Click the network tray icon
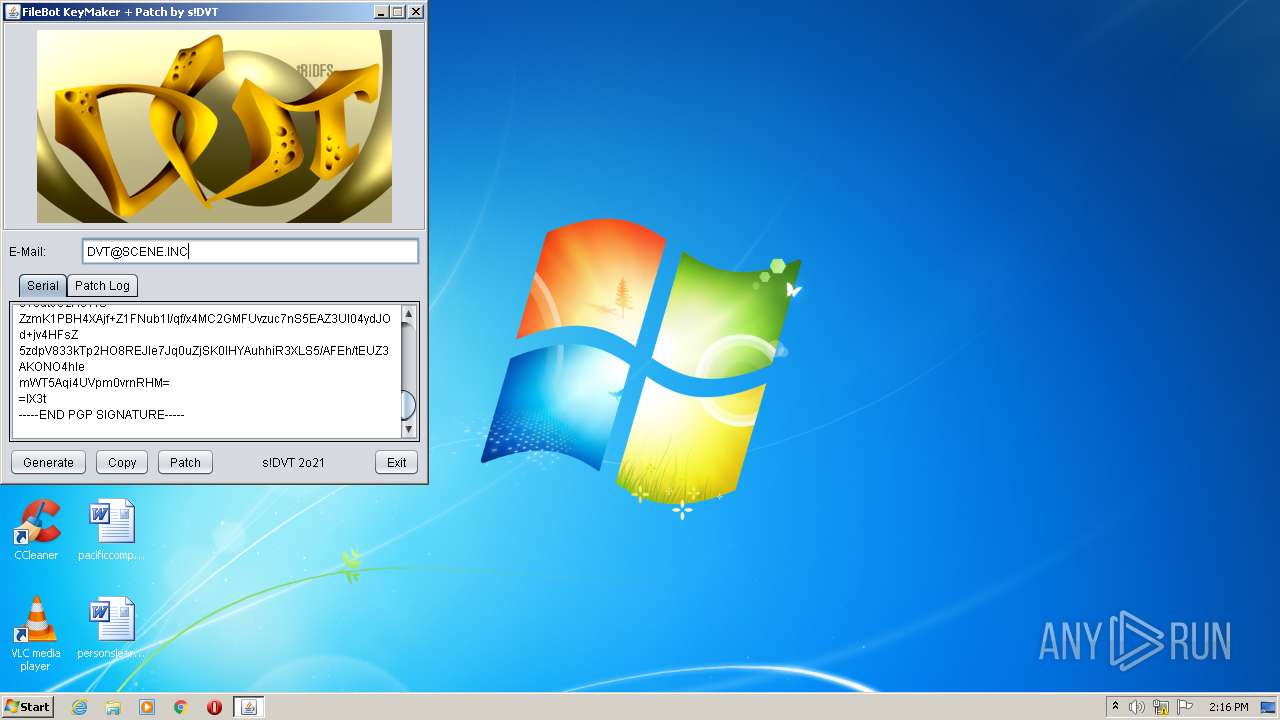1280x720 pixels. point(1161,707)
